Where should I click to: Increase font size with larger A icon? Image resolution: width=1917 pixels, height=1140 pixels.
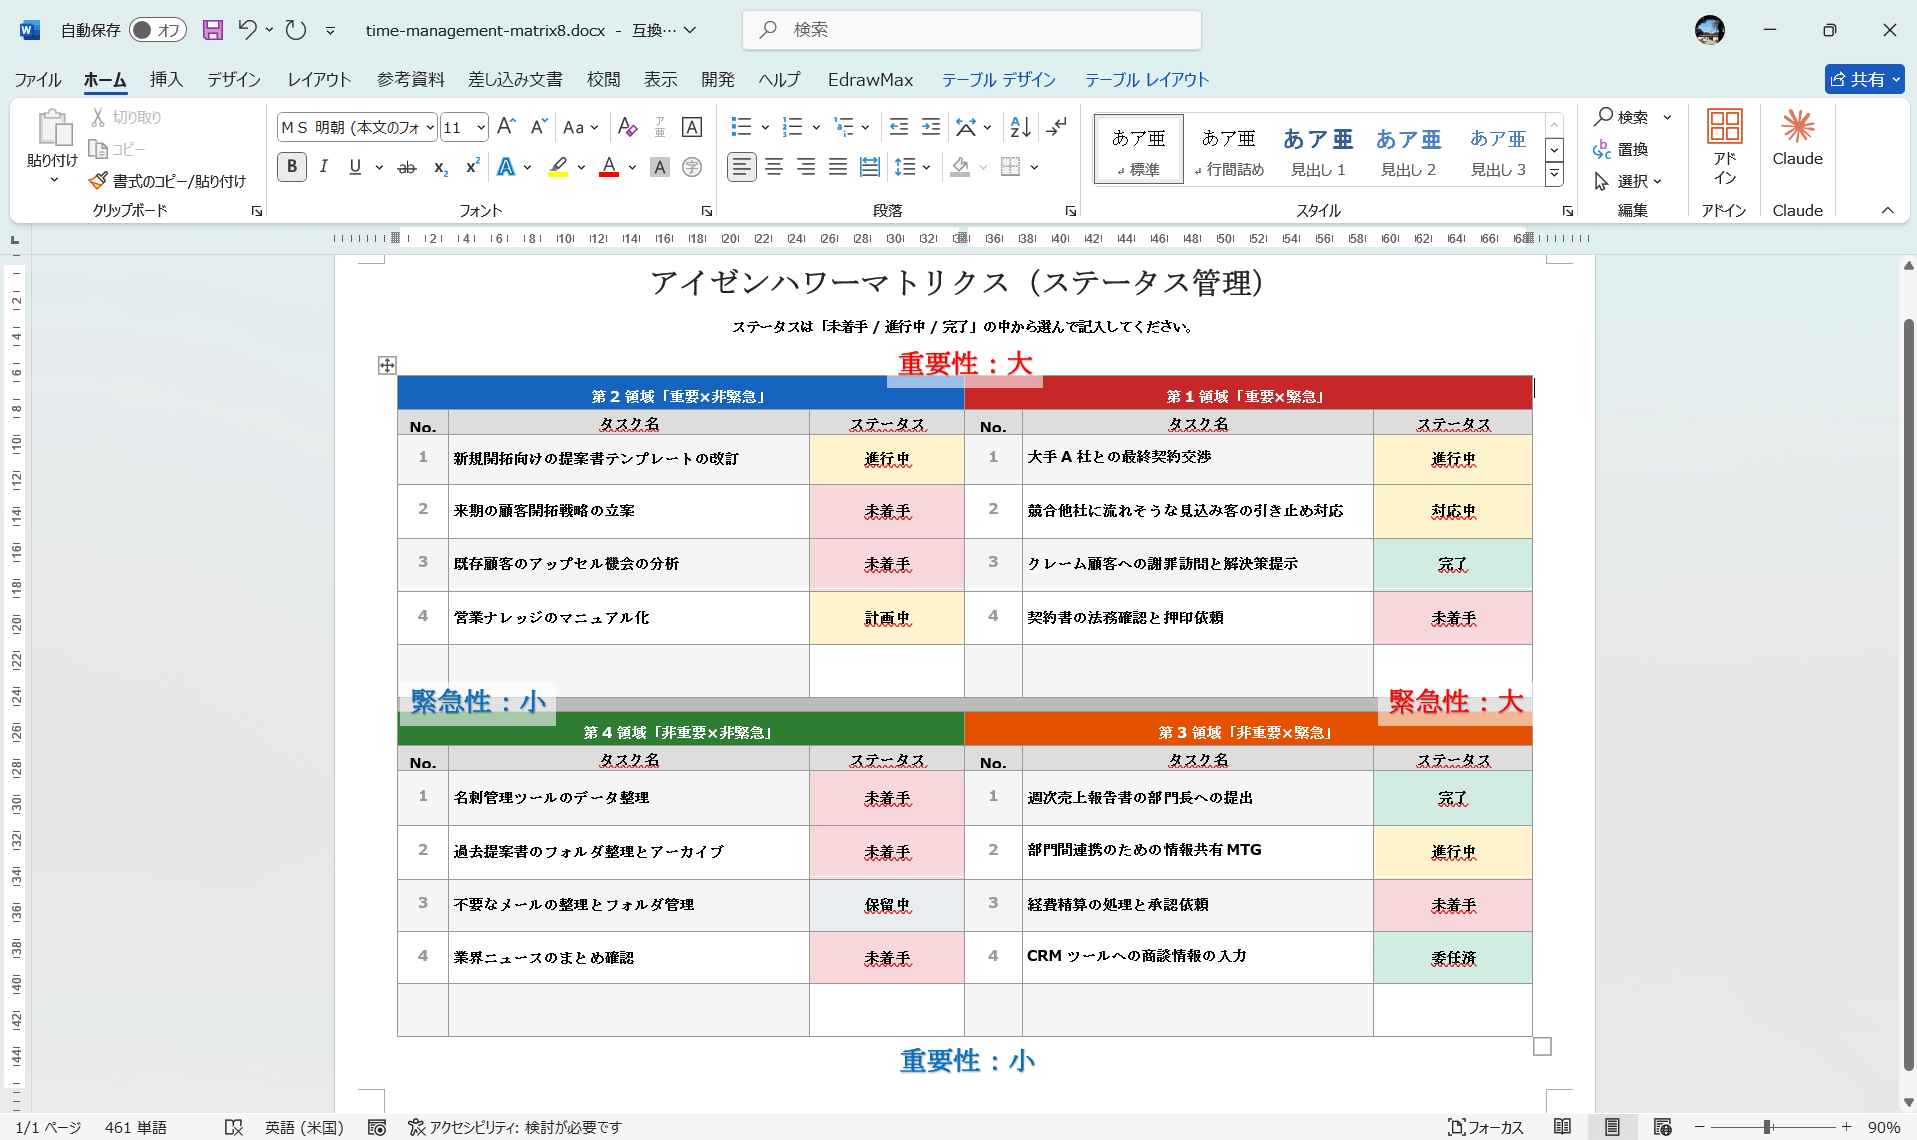[x=506, y=127]
